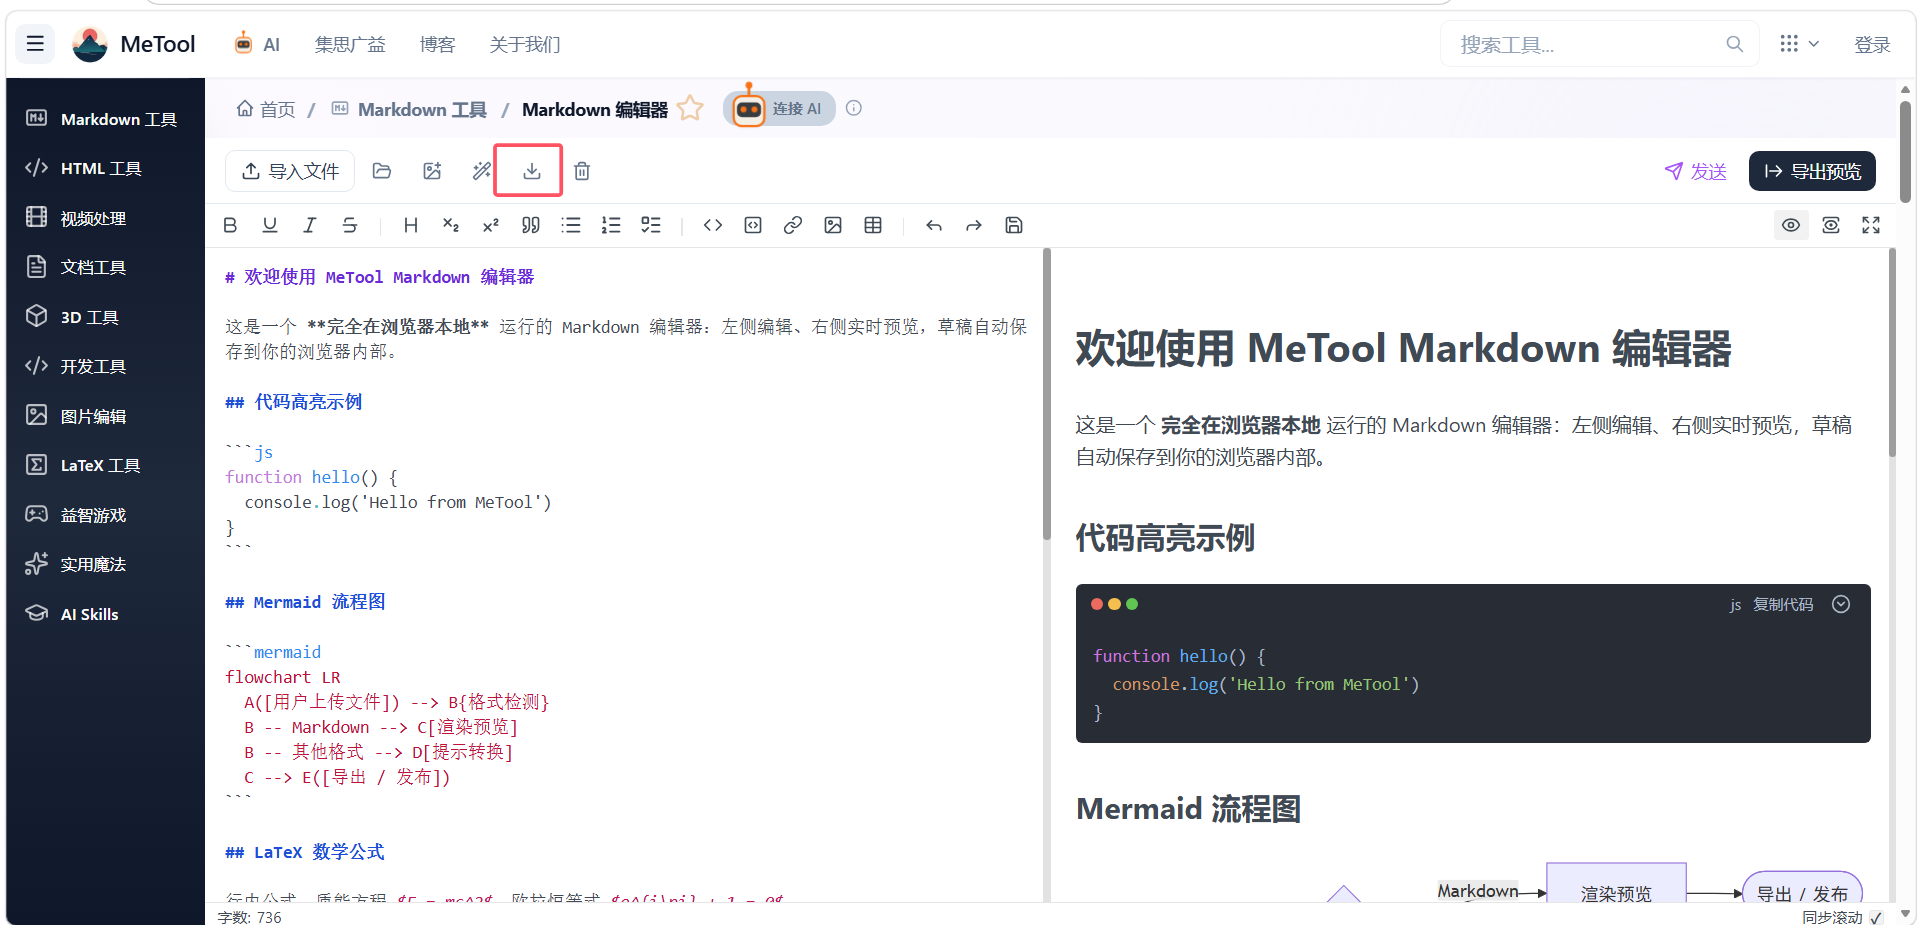Click 复制代码 in code block
The image size is (1919, 925).
1783,604
